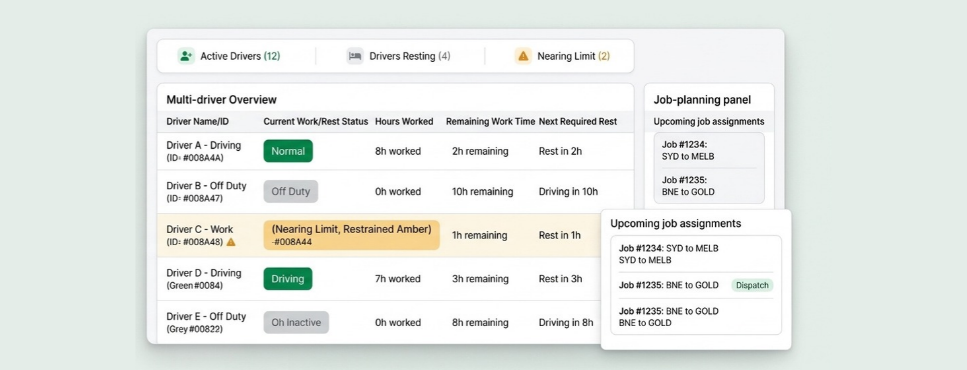
Task: Click the Dispatch button for Job #1235
Action: click(x=752, y=286)
